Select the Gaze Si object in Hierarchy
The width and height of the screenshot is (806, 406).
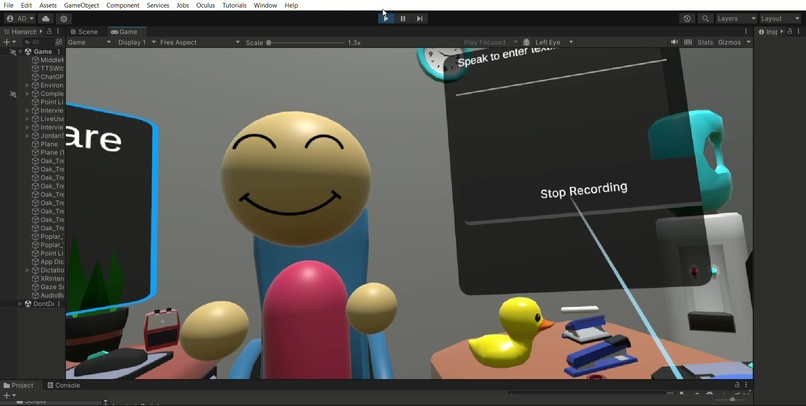[48, 287]
